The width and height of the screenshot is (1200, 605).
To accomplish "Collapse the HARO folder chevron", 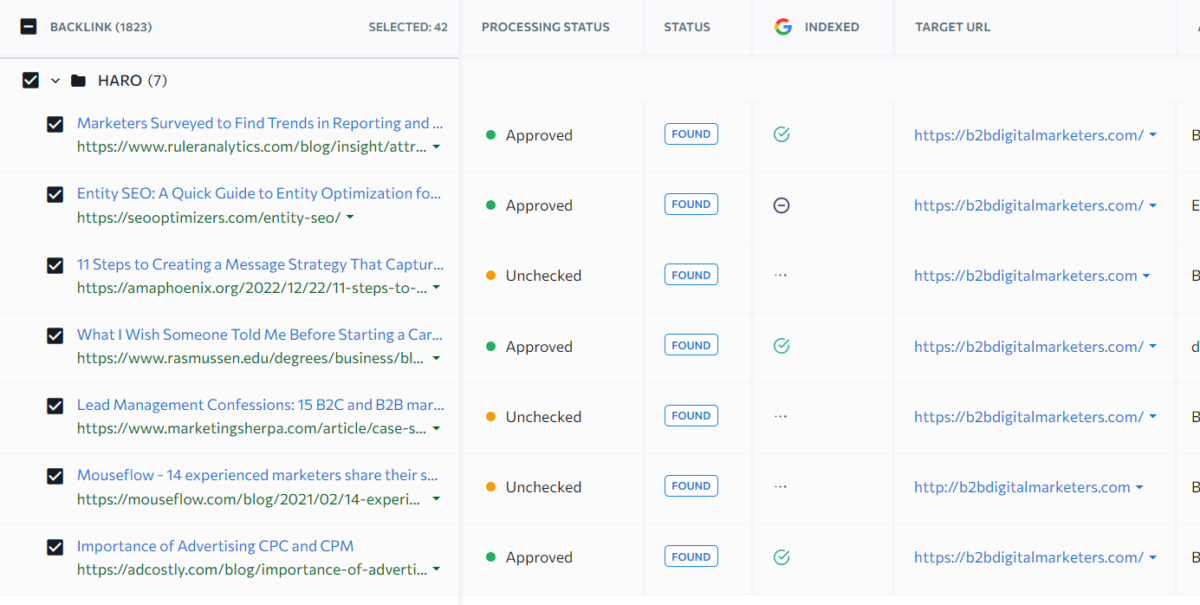I will click(x=55, y=80).
